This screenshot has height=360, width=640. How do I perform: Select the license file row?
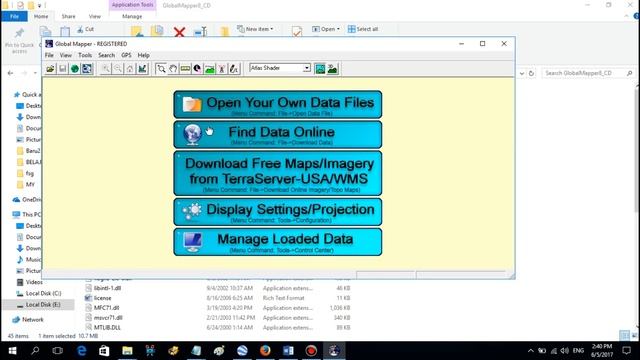coord(218,298)
